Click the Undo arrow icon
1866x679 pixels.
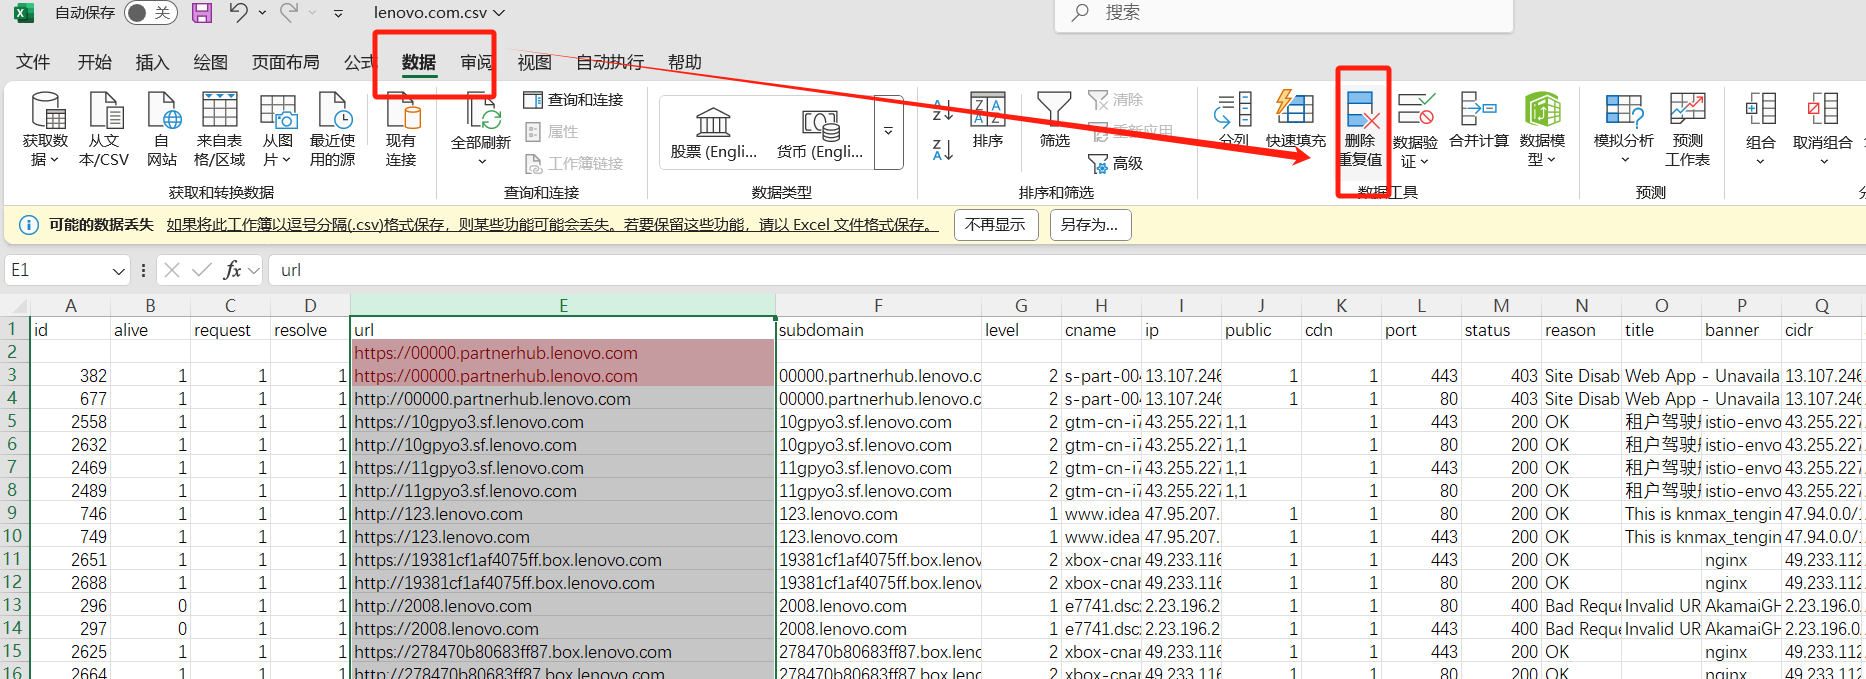click(x=238, y=13)
